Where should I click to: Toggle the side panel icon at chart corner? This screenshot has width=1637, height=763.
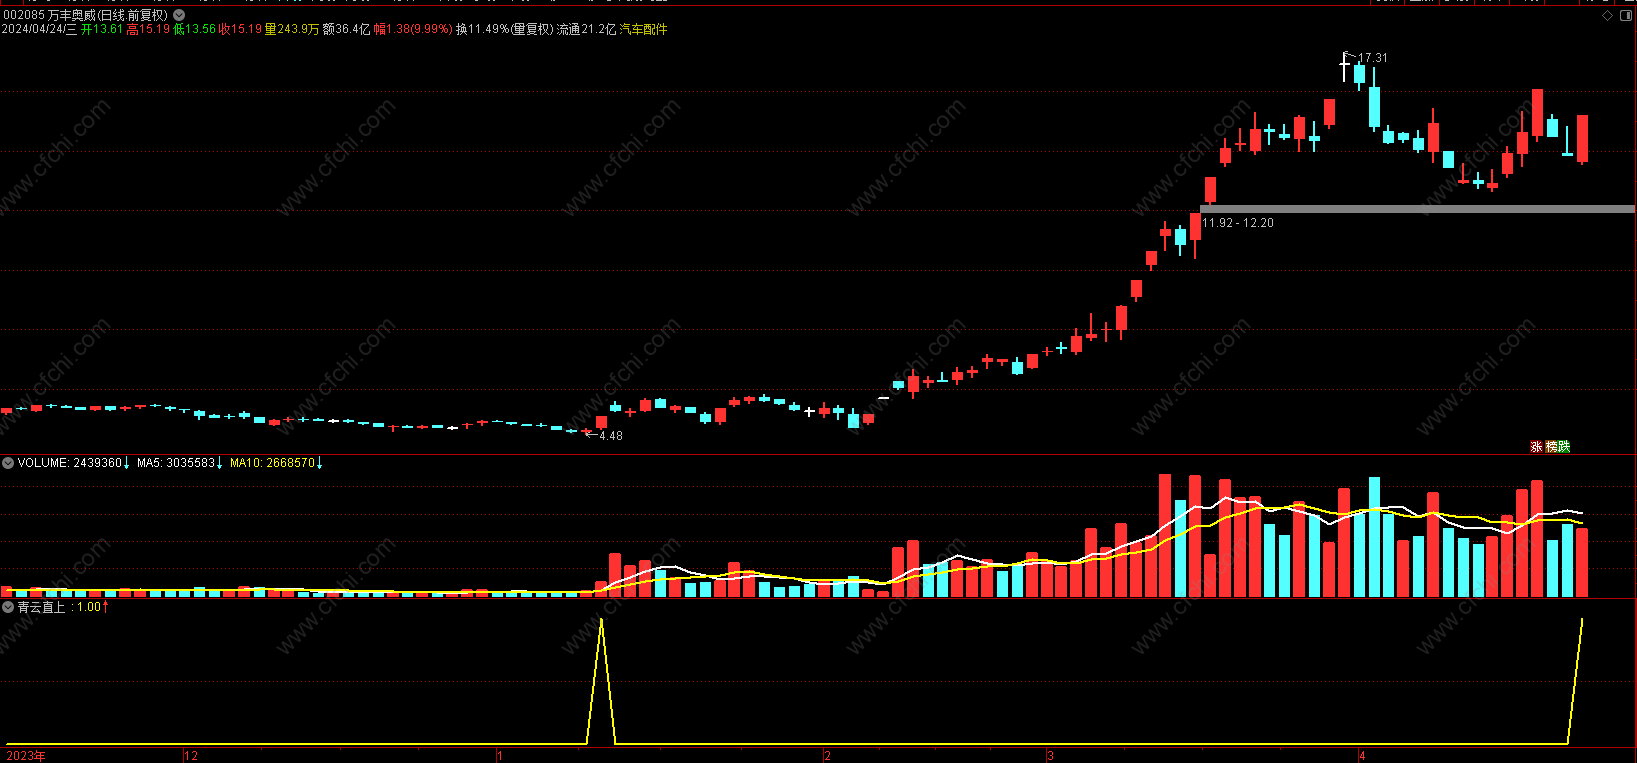1625,15
